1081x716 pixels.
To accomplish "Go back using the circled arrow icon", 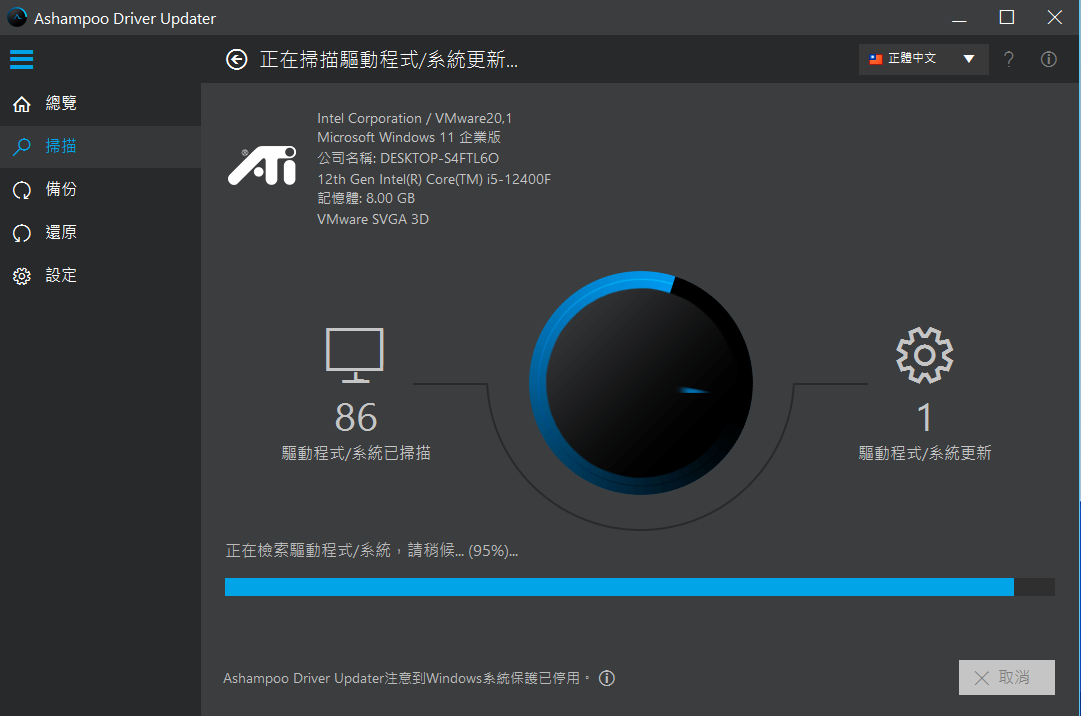I will (x=236, y=60).
